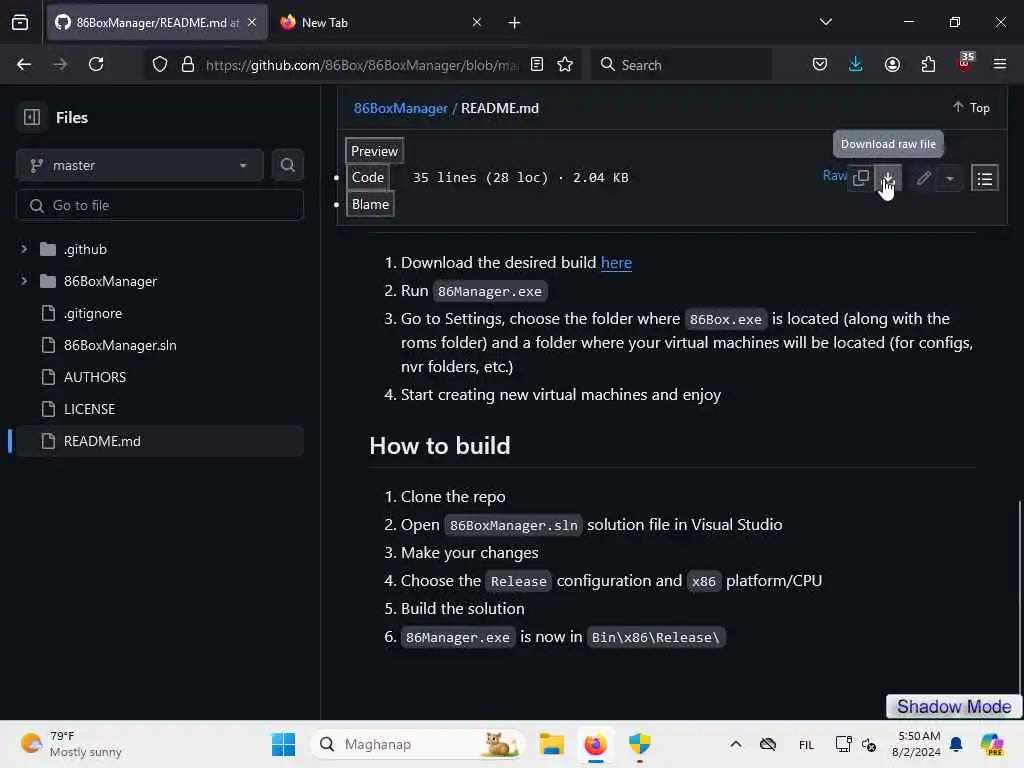This screenshot has width=1024, height=768.
Task: Click the uBlock extension icon with badge 35
Action: click(x=965, y=63)
